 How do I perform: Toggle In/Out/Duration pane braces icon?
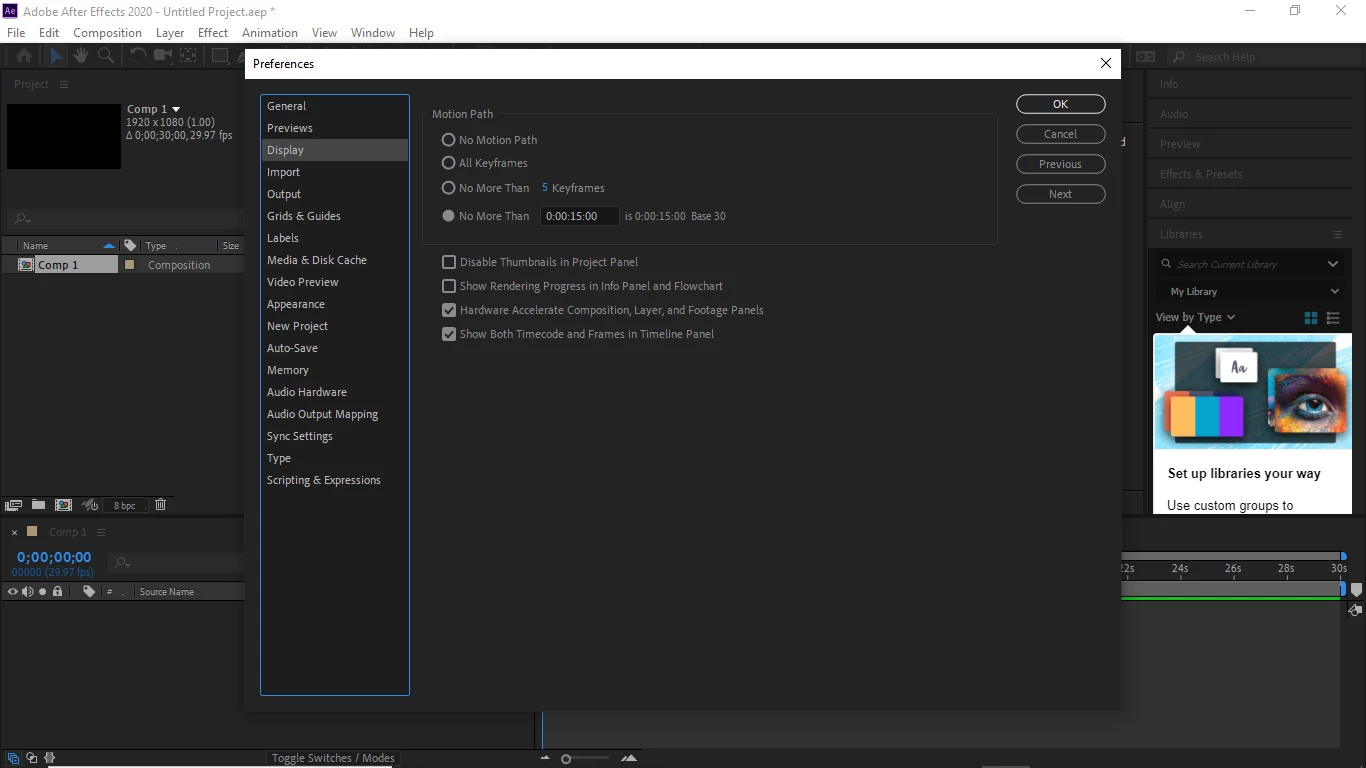click(50, 758)
